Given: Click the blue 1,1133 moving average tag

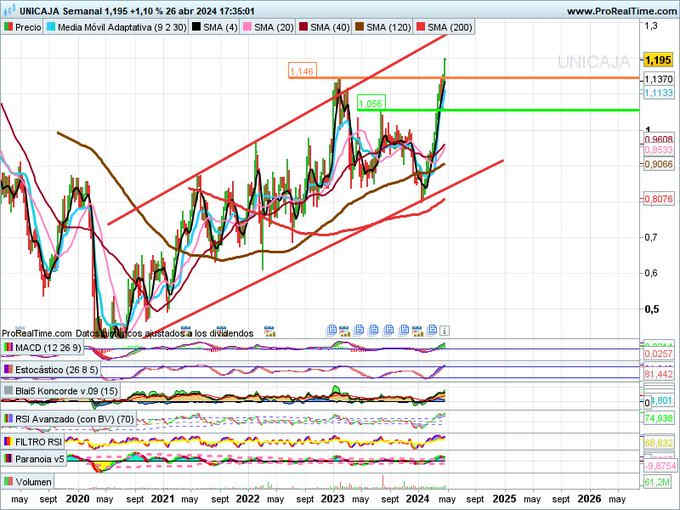Looking at the screenshot, I should [658, 93].
